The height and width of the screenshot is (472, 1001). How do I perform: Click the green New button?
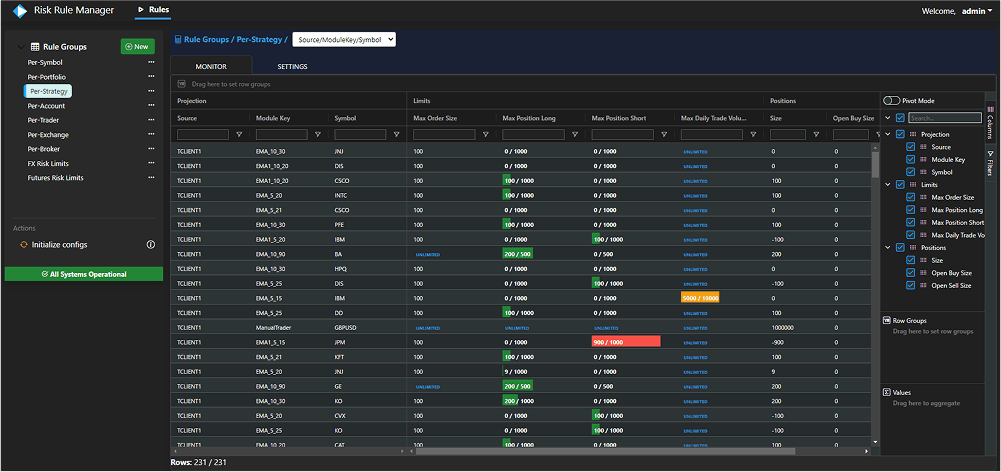click(x=137, y=46)
